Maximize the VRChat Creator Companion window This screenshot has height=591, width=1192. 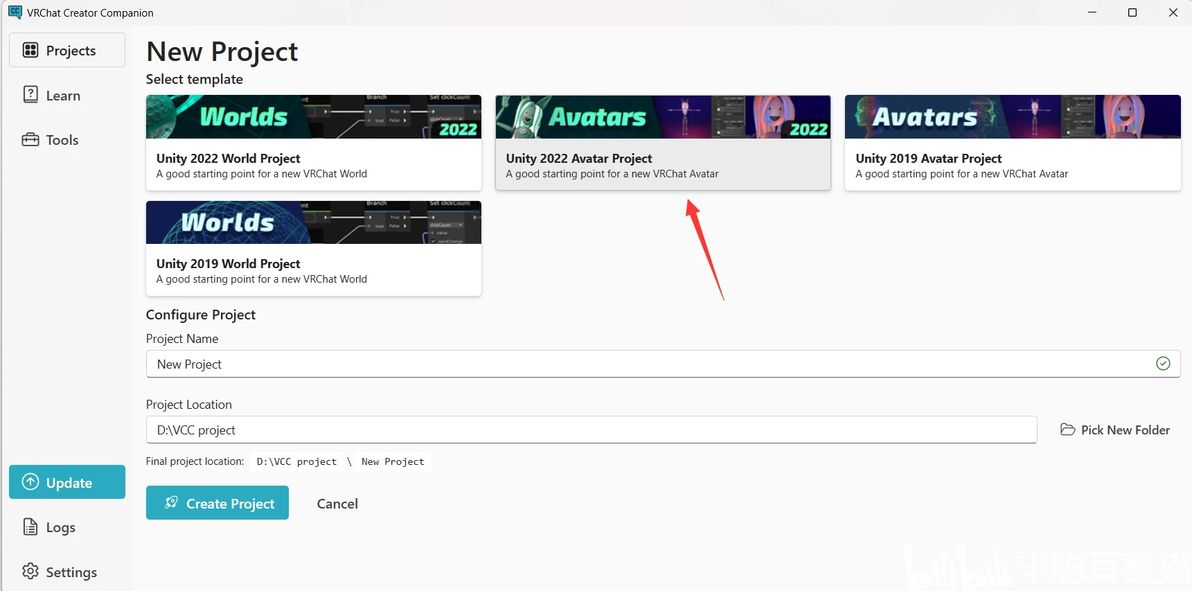(x=1132, y=12)
